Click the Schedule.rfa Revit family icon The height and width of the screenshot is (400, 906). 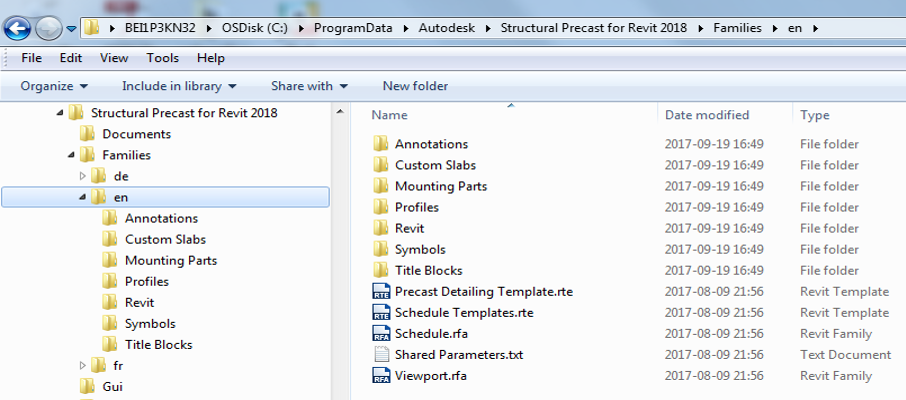point(380,334)
